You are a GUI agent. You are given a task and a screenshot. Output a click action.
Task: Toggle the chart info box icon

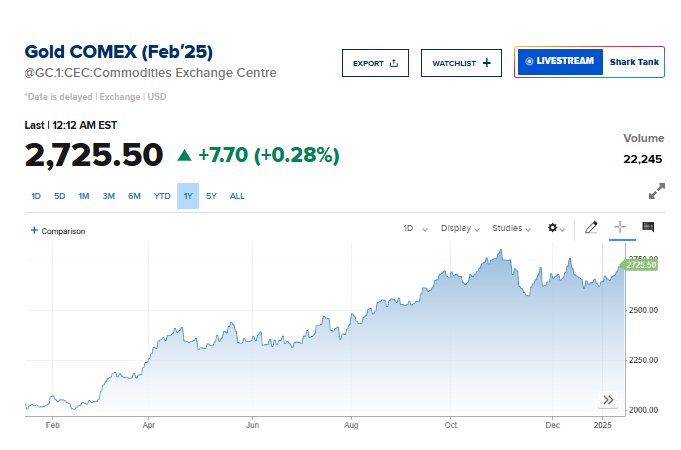pos(648,227)
